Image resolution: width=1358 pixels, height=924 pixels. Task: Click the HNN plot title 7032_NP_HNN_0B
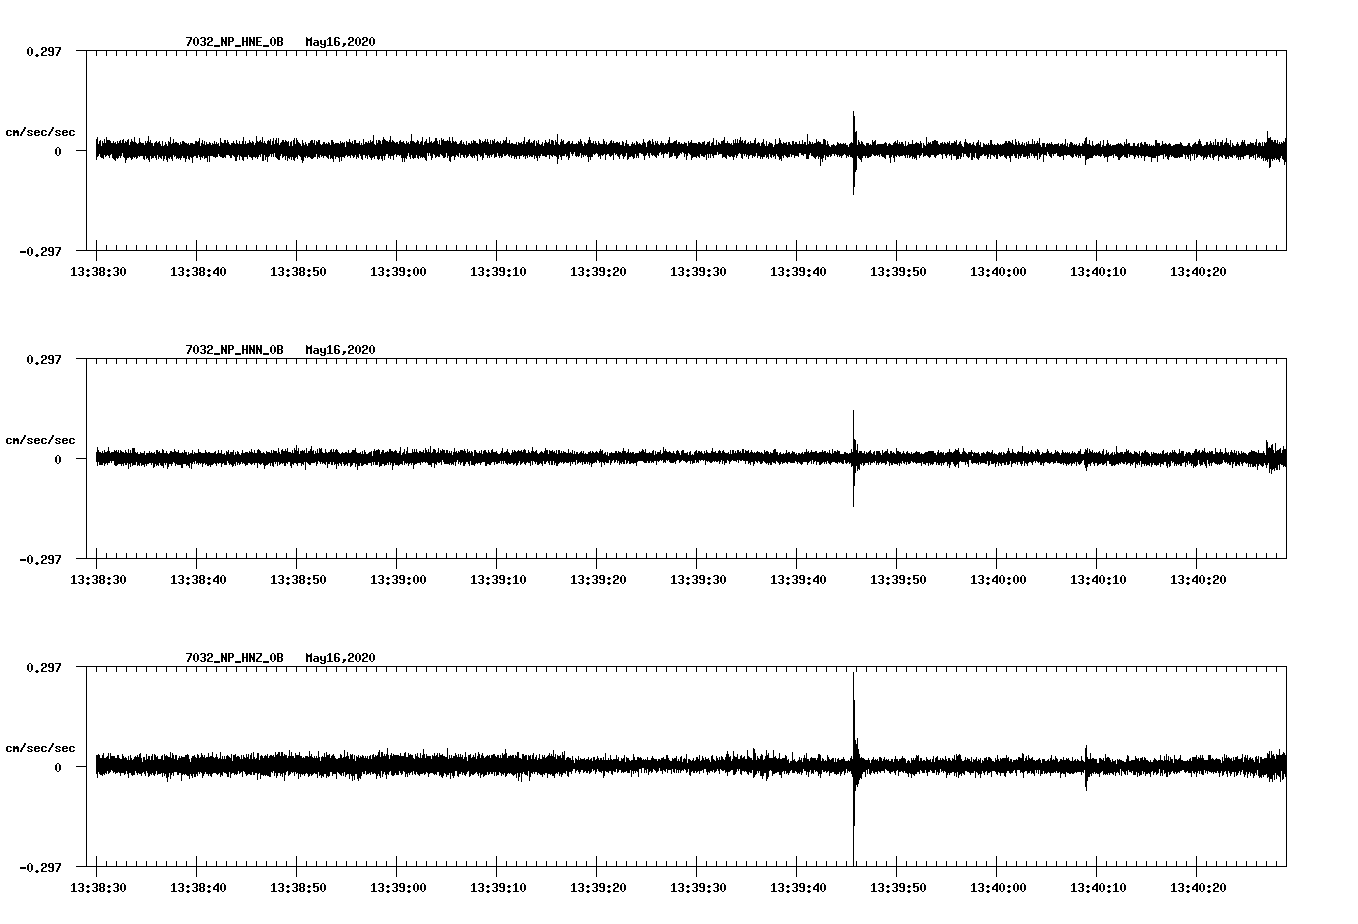coord(234,350)
